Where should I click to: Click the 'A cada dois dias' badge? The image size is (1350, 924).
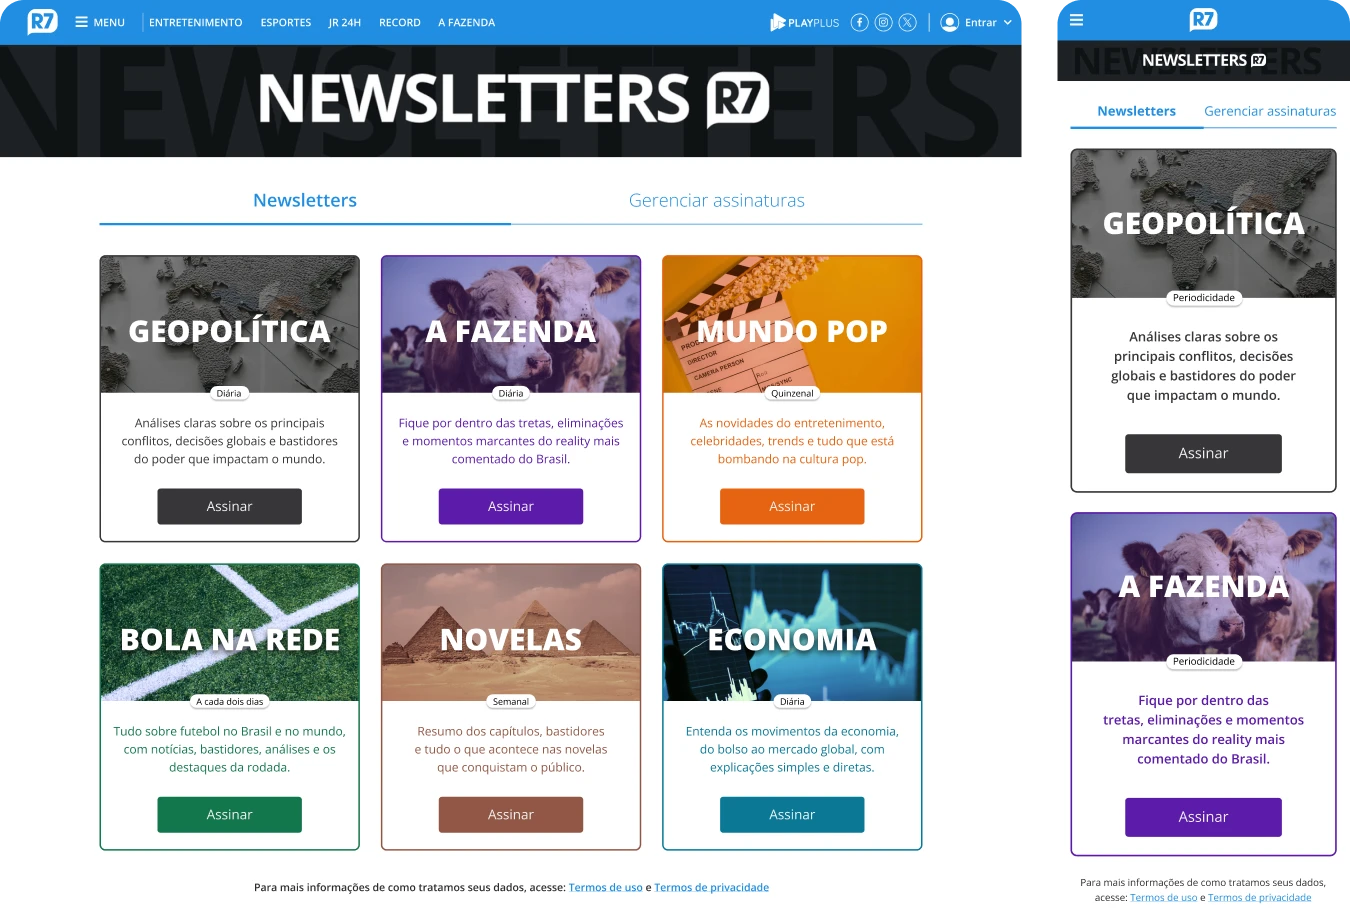click(x=229, y=701)
